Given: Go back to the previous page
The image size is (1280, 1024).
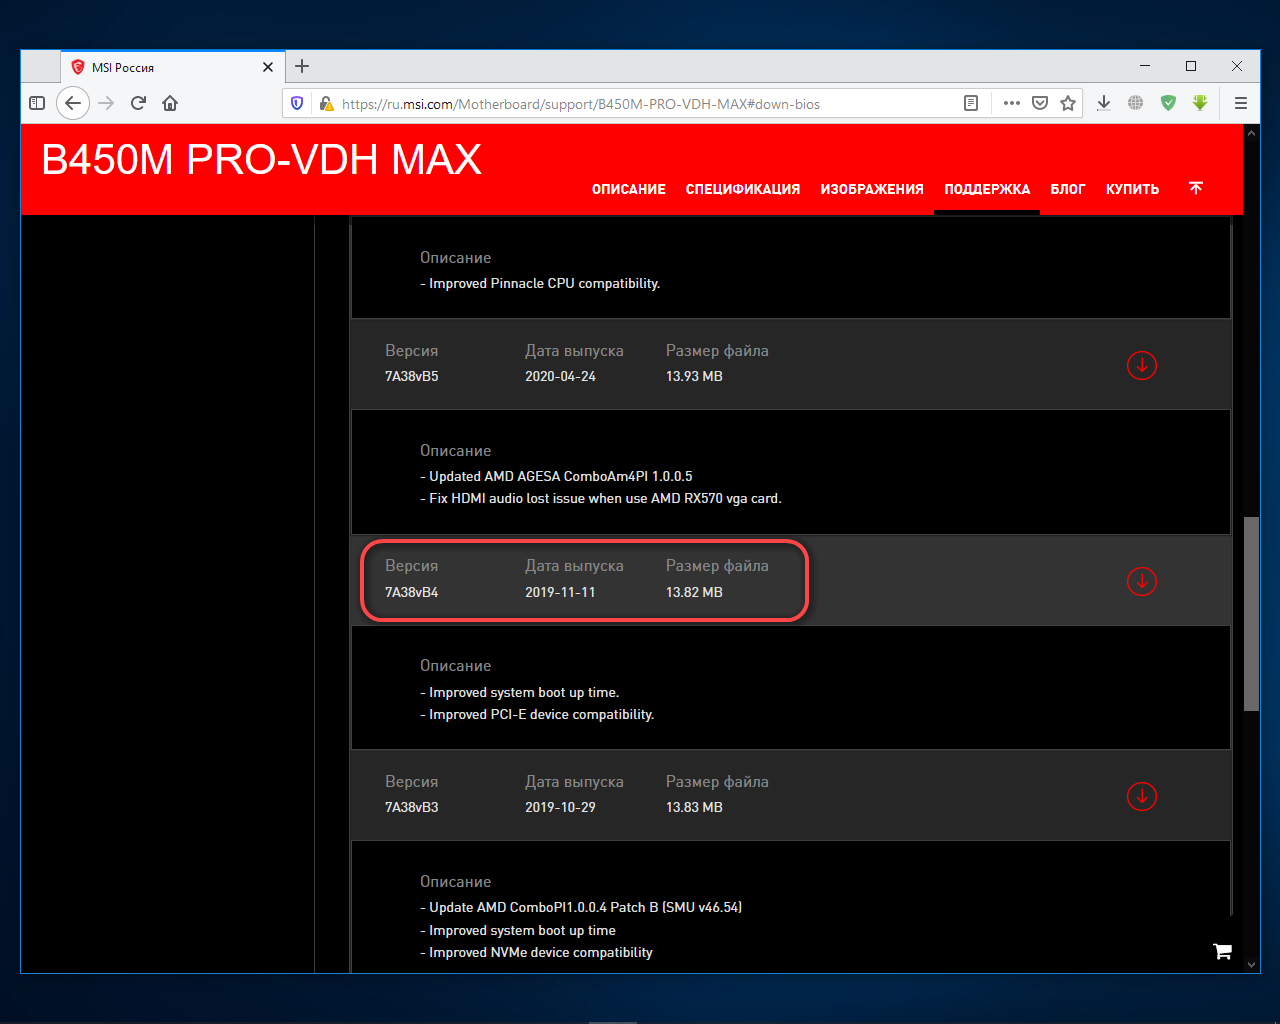Looking at the screenshot, I should click(x=73, y=103).
